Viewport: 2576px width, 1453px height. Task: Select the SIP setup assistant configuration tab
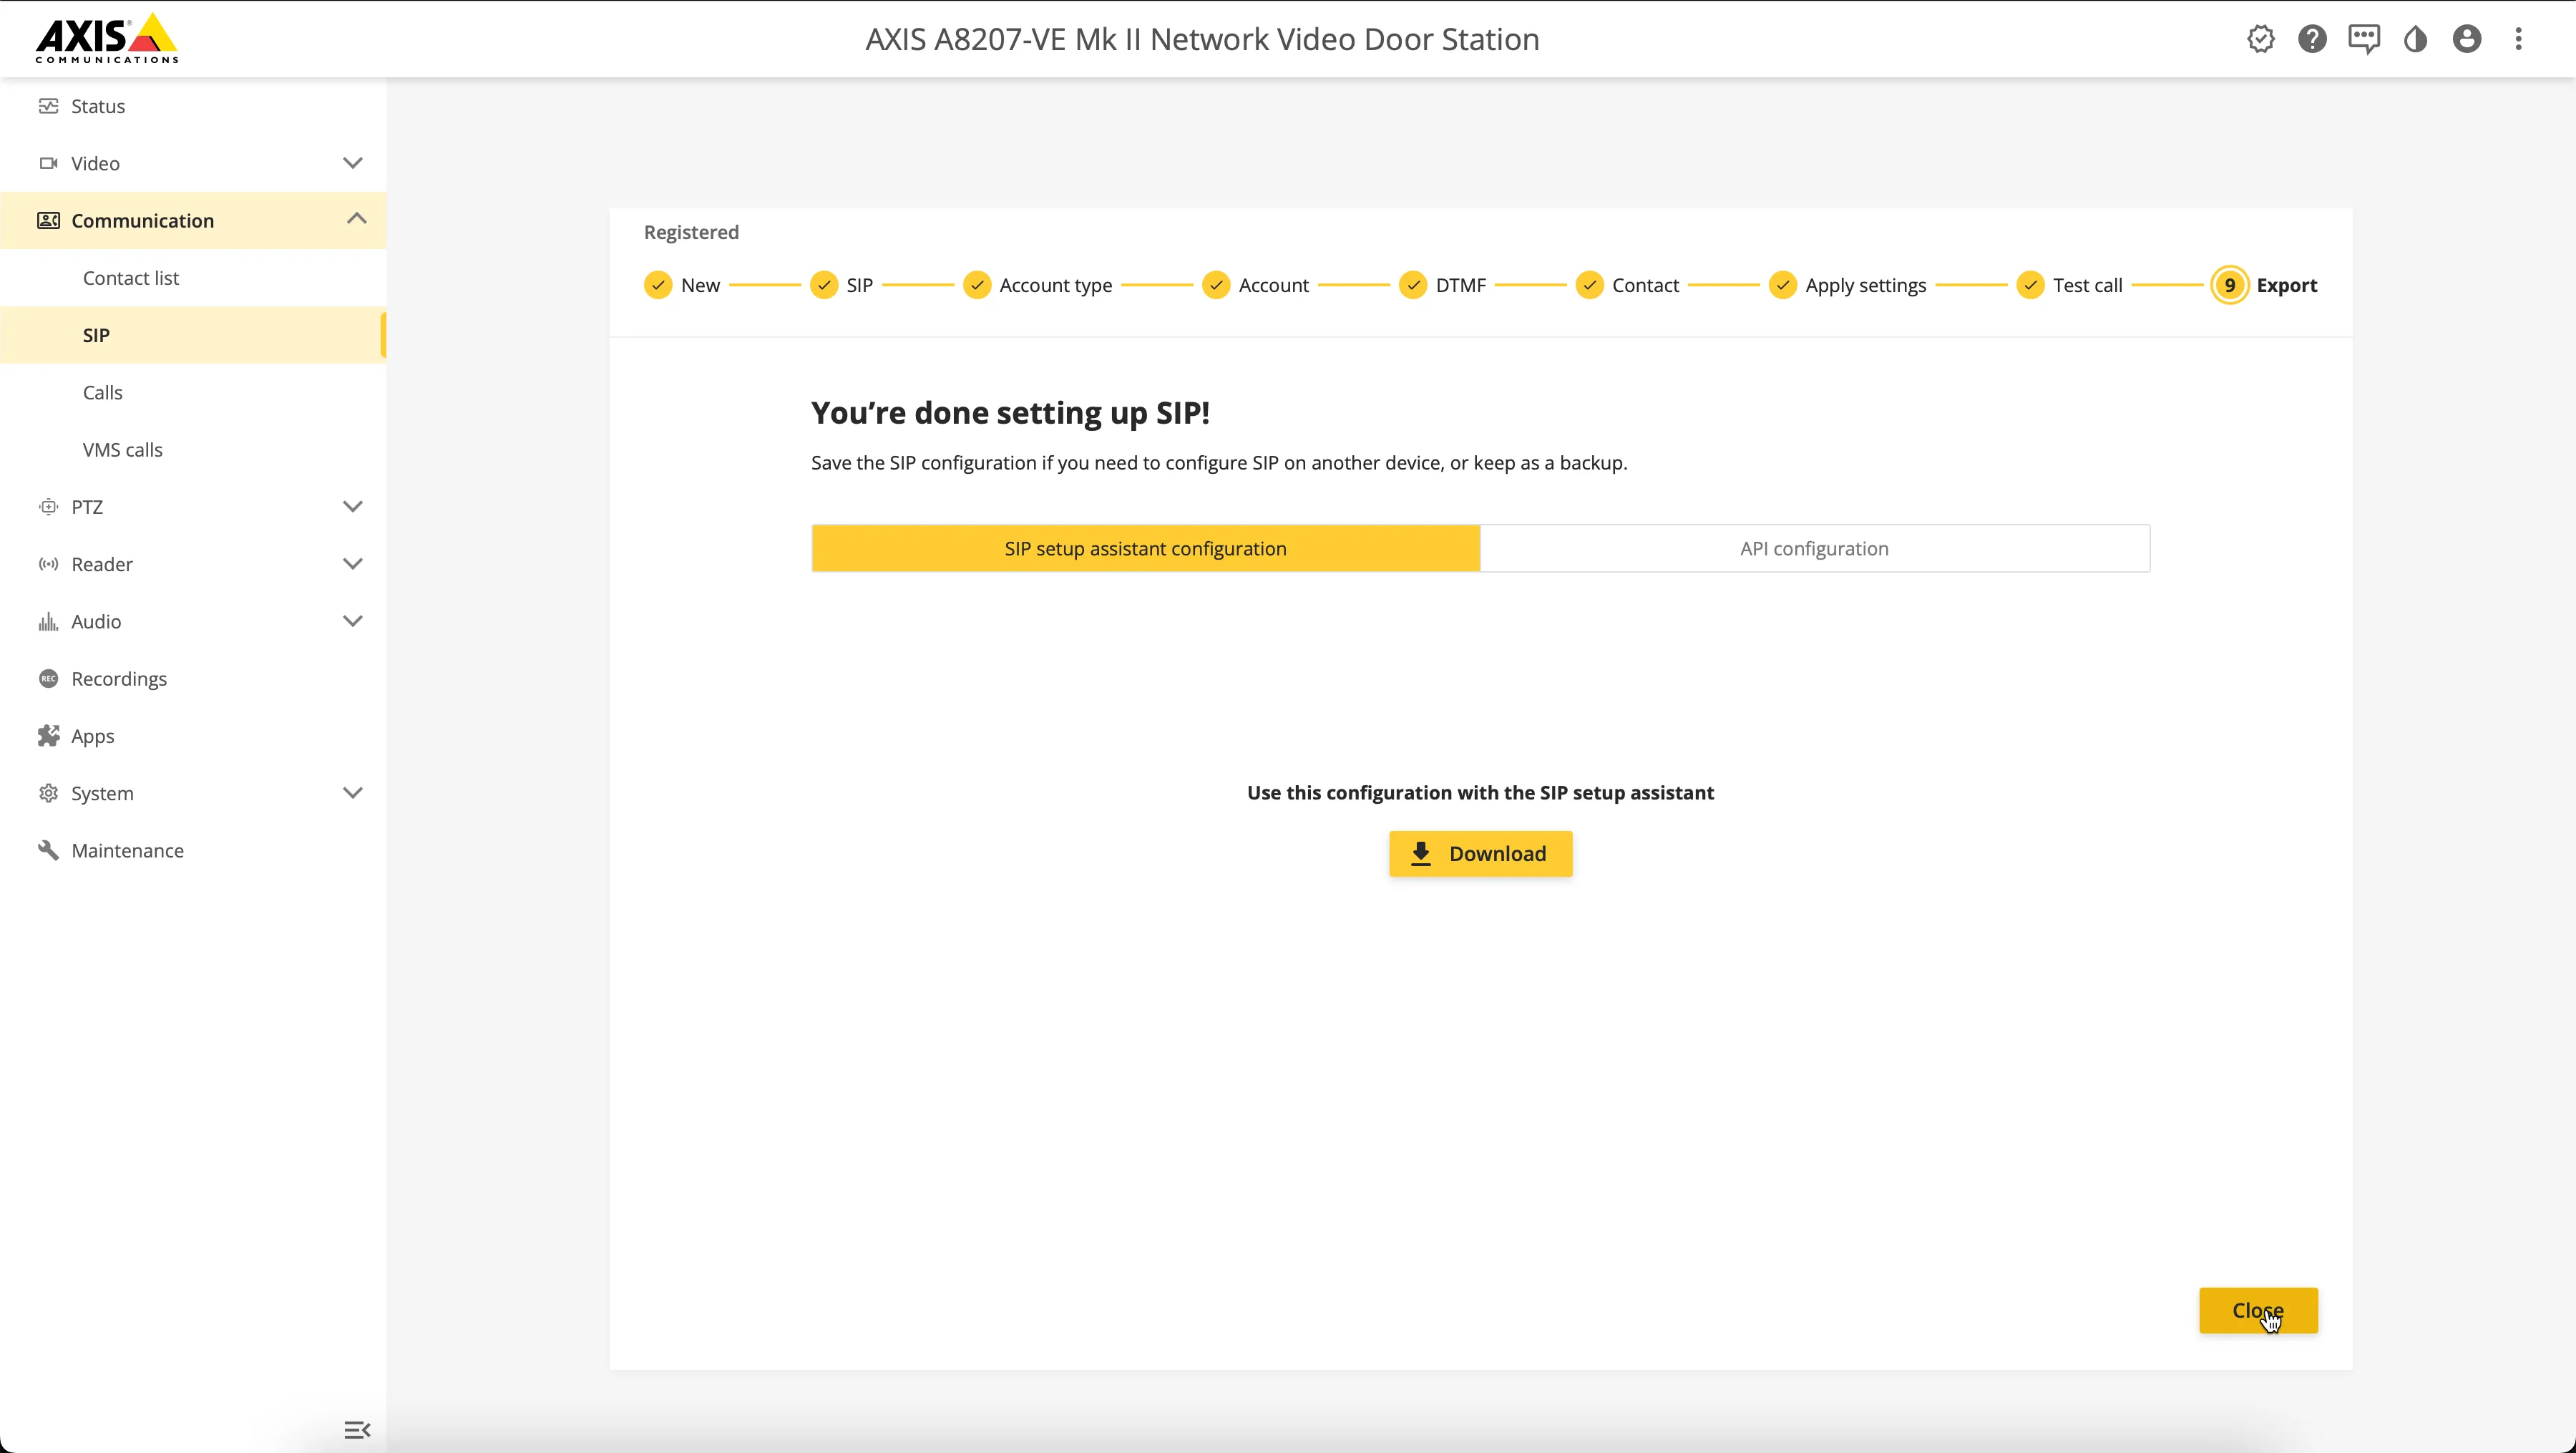(1146, 548)
